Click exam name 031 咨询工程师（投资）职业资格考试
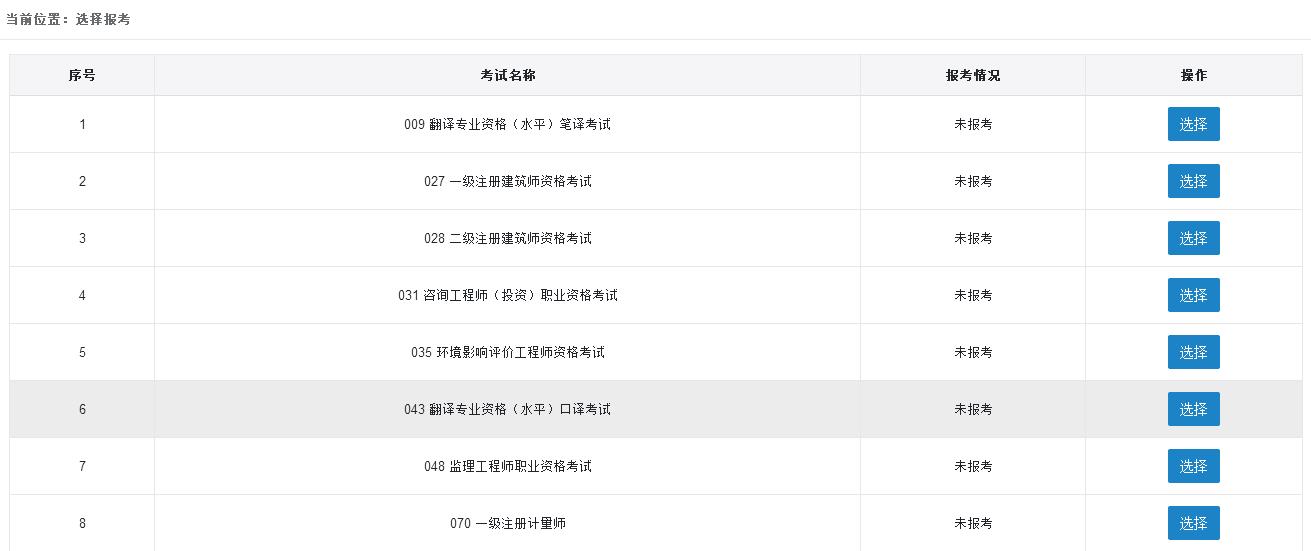This screenshot has width=1311, height=551. coord(507,295)
